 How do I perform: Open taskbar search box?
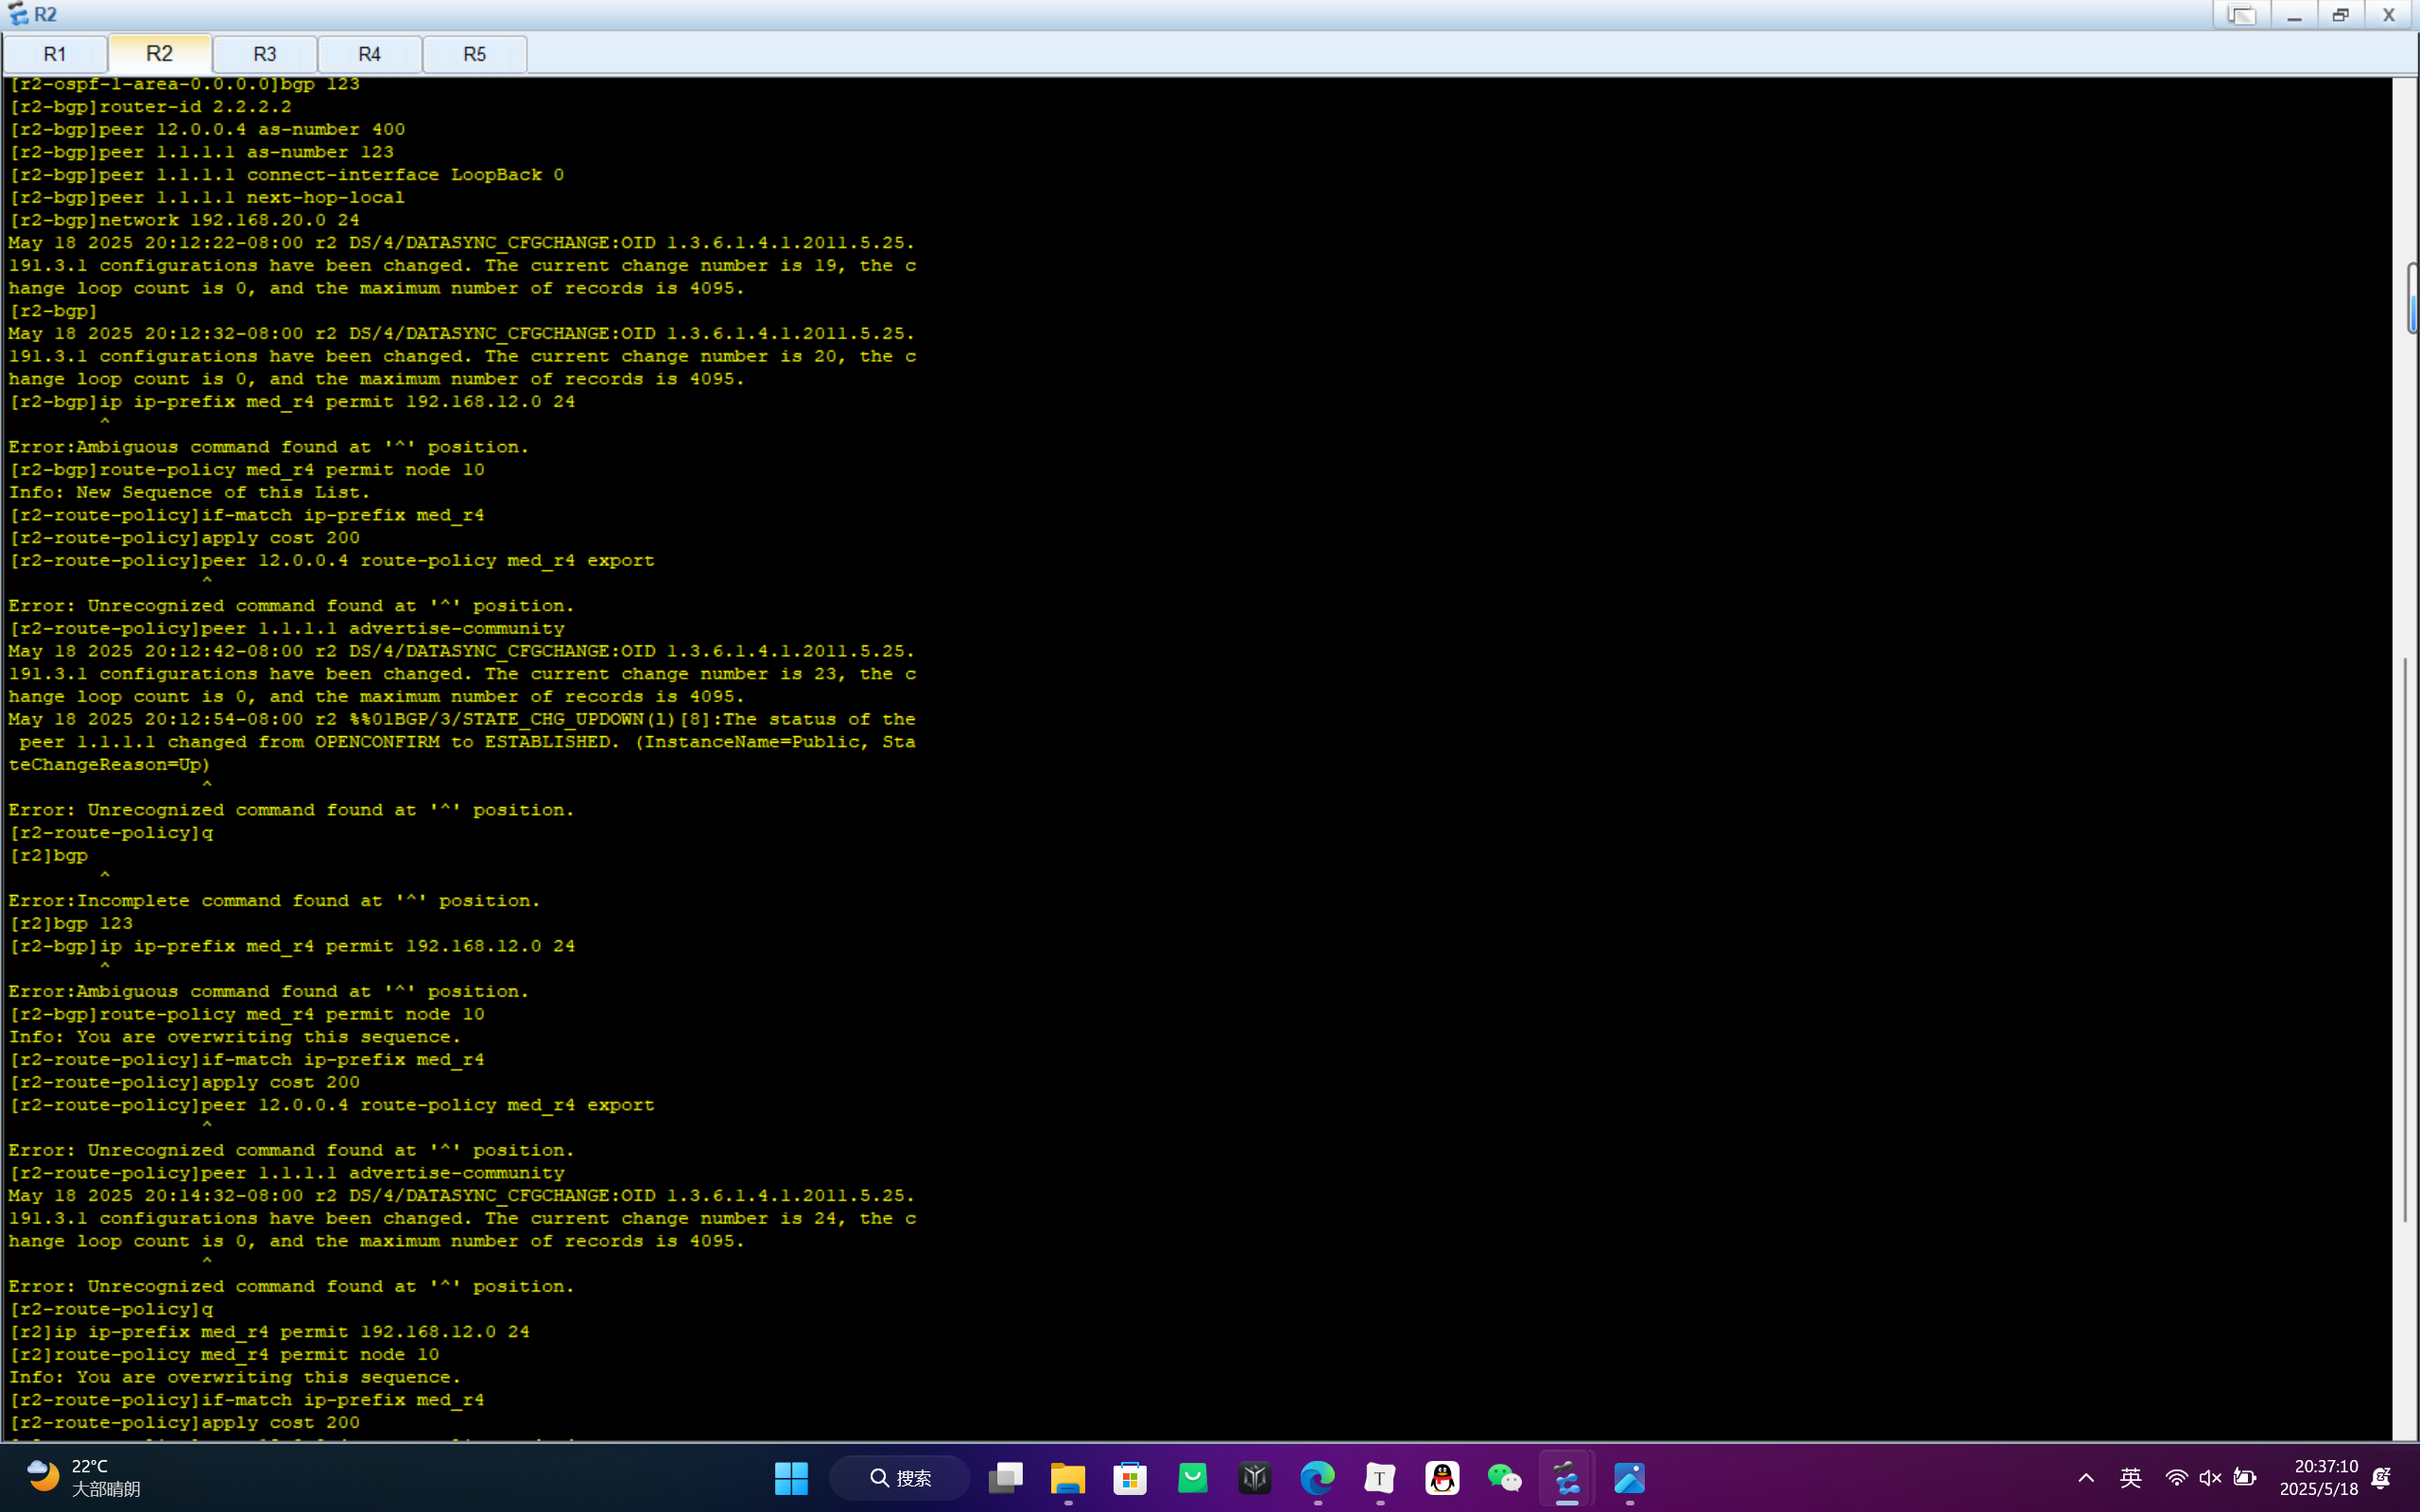(900, 1478)
